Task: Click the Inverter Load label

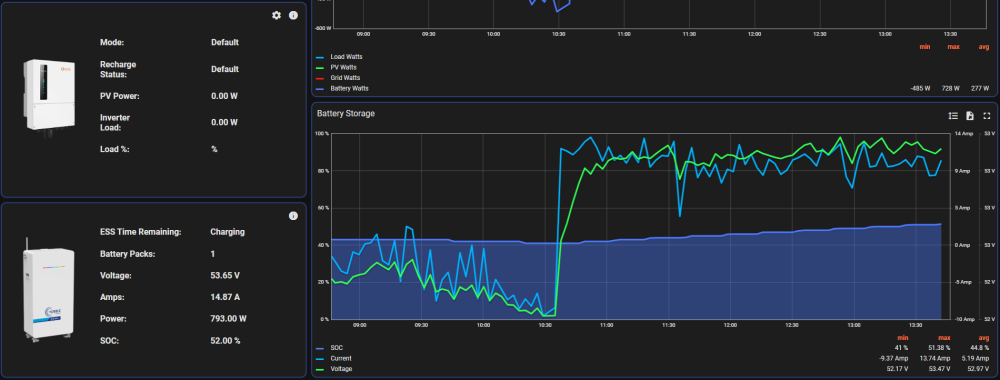Action: [x=116, y=122]
